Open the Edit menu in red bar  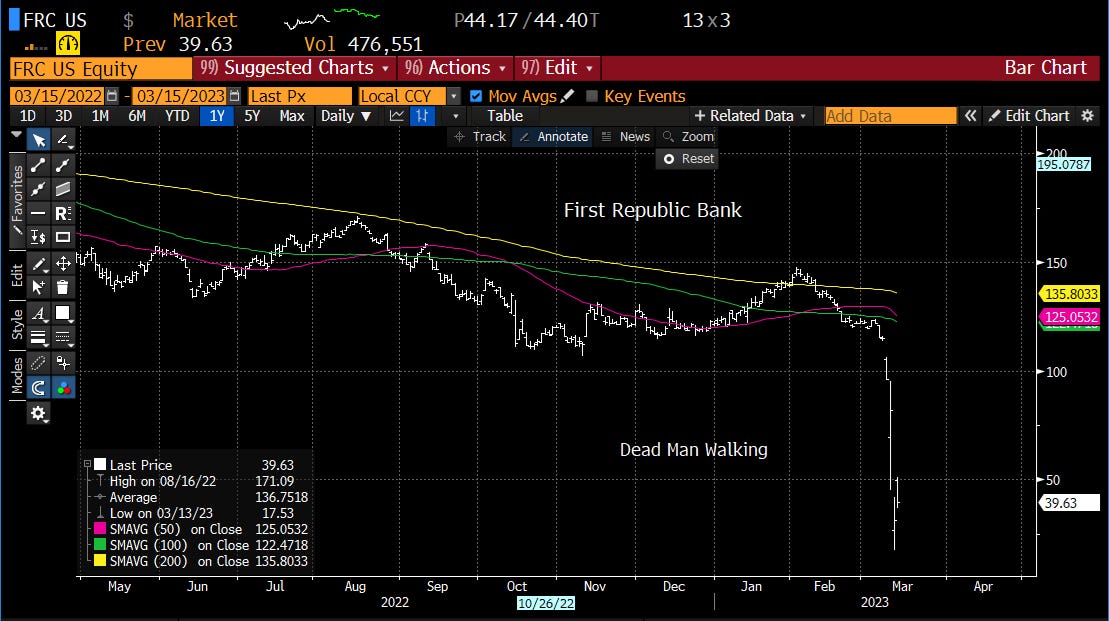[x=557, y=68]
